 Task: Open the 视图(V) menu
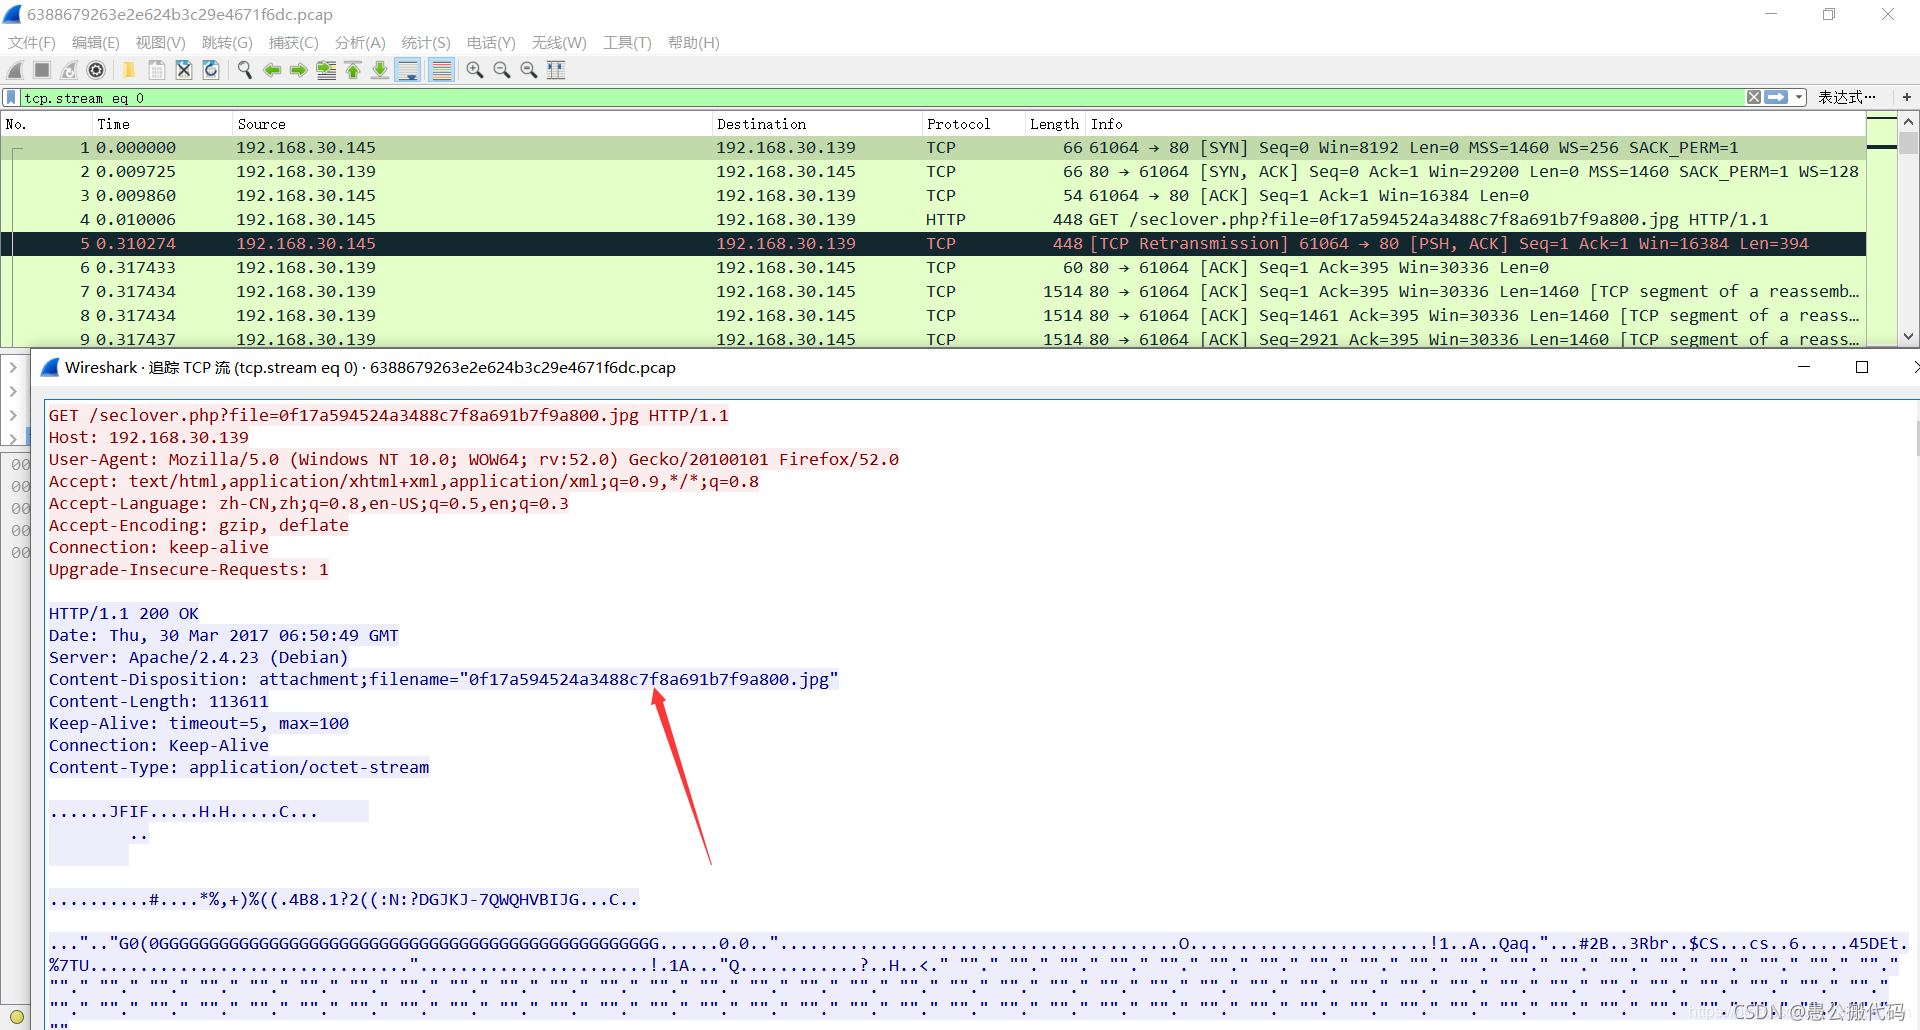point(161,43)
